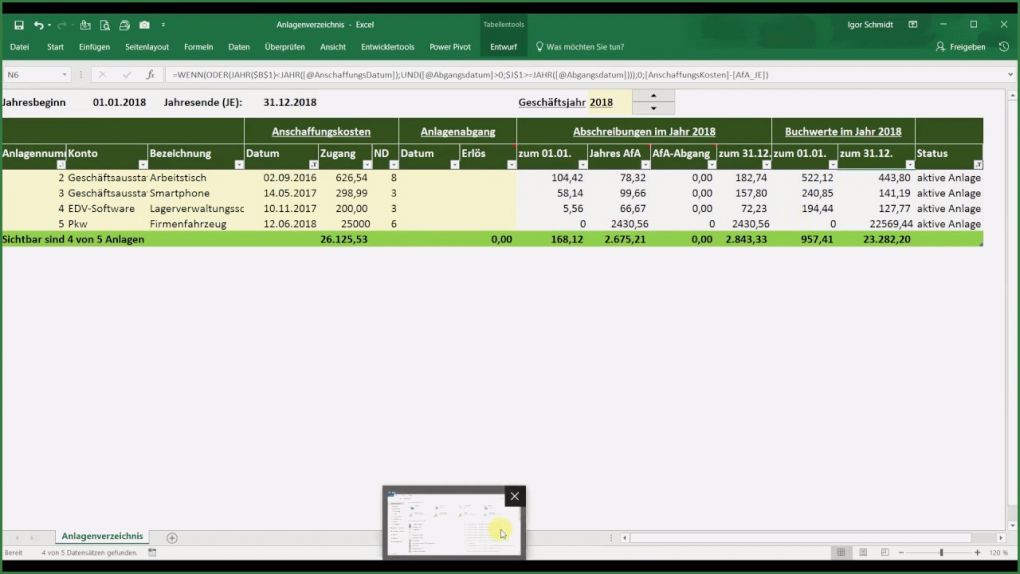The width and height of the screenshot is (1020, 574).
Task: Open the Überprüfen ribbon tab
Action: point(284,47)
